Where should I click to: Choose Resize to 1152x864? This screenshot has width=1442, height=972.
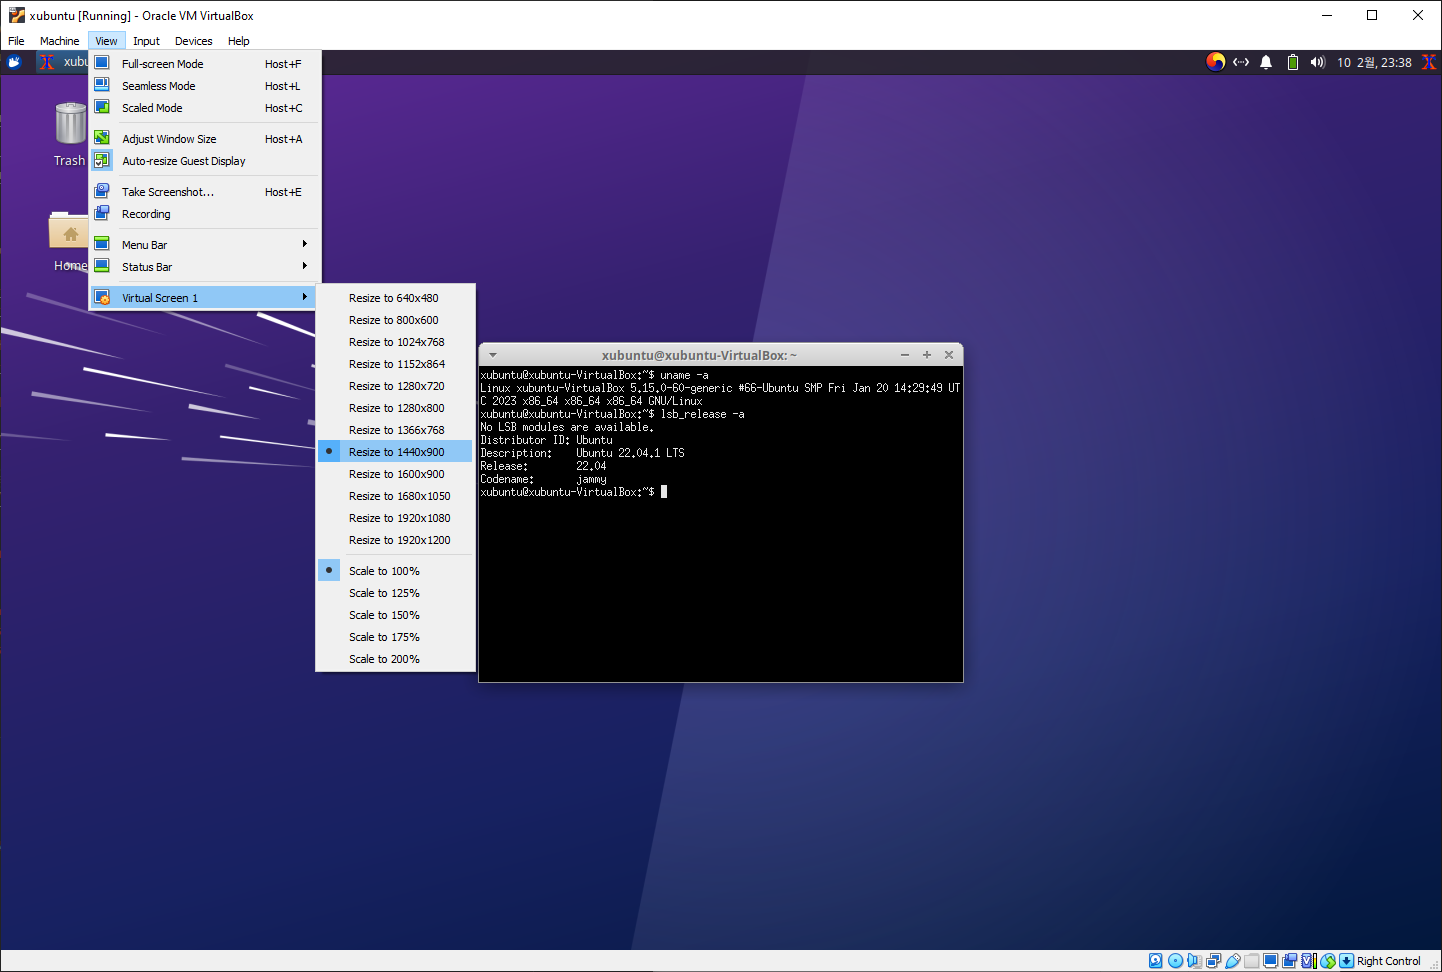[395, 364]
